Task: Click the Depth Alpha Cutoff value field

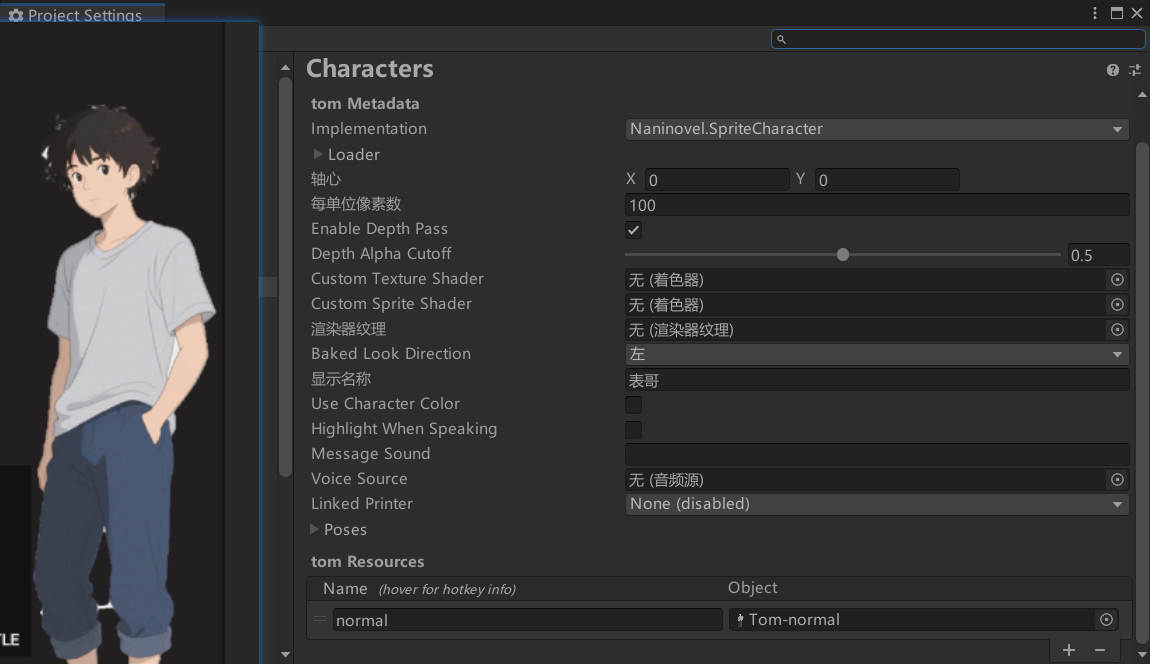Action: pyautogui.click(x=1098, y=255)
